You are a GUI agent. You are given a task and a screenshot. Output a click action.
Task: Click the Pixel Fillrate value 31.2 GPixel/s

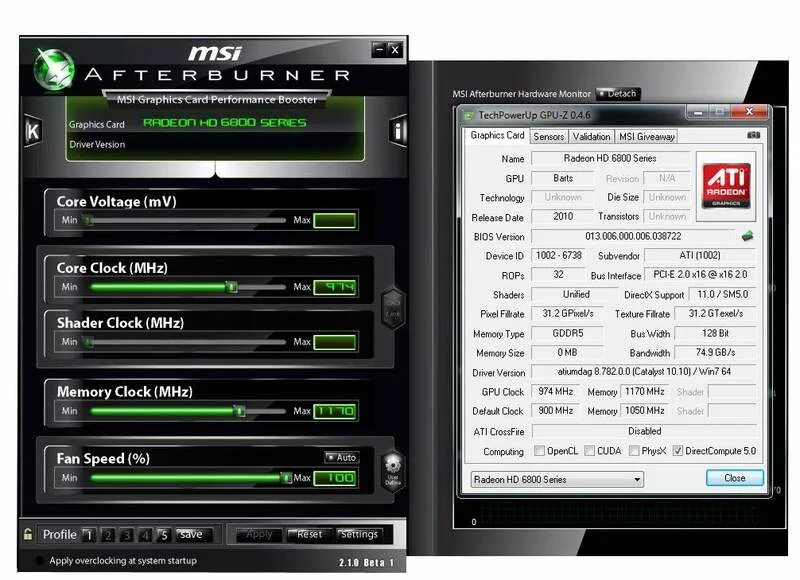pyautogui.click(x=567, y=313)
